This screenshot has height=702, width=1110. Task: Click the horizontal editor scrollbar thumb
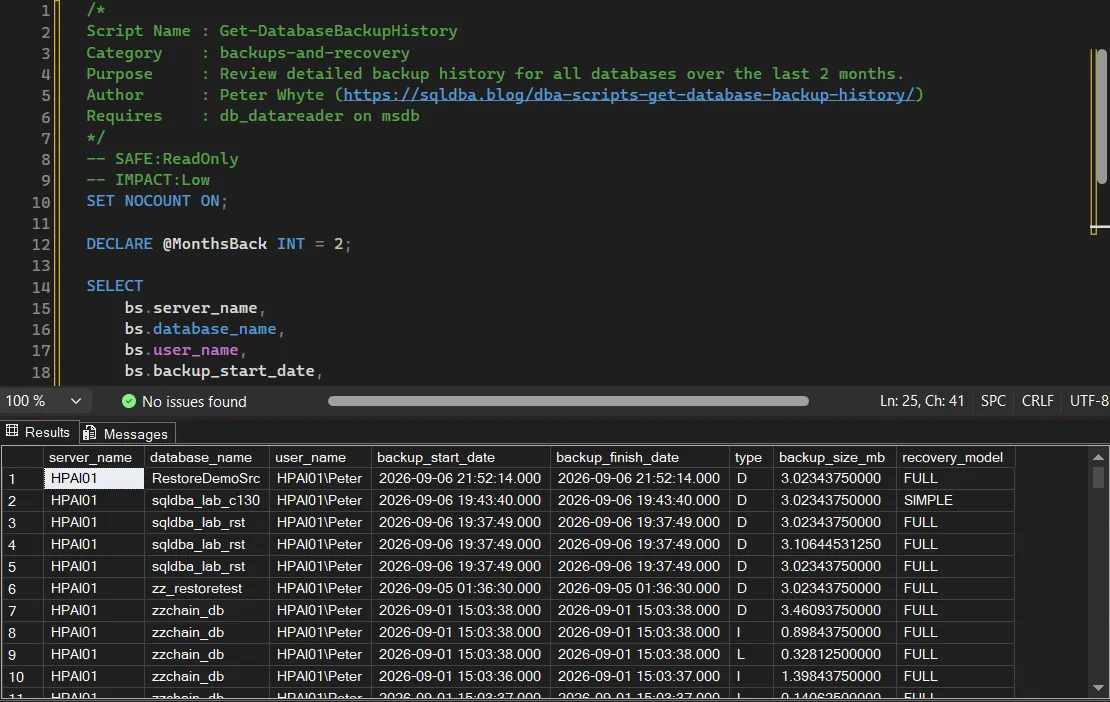tap(568, 401)
